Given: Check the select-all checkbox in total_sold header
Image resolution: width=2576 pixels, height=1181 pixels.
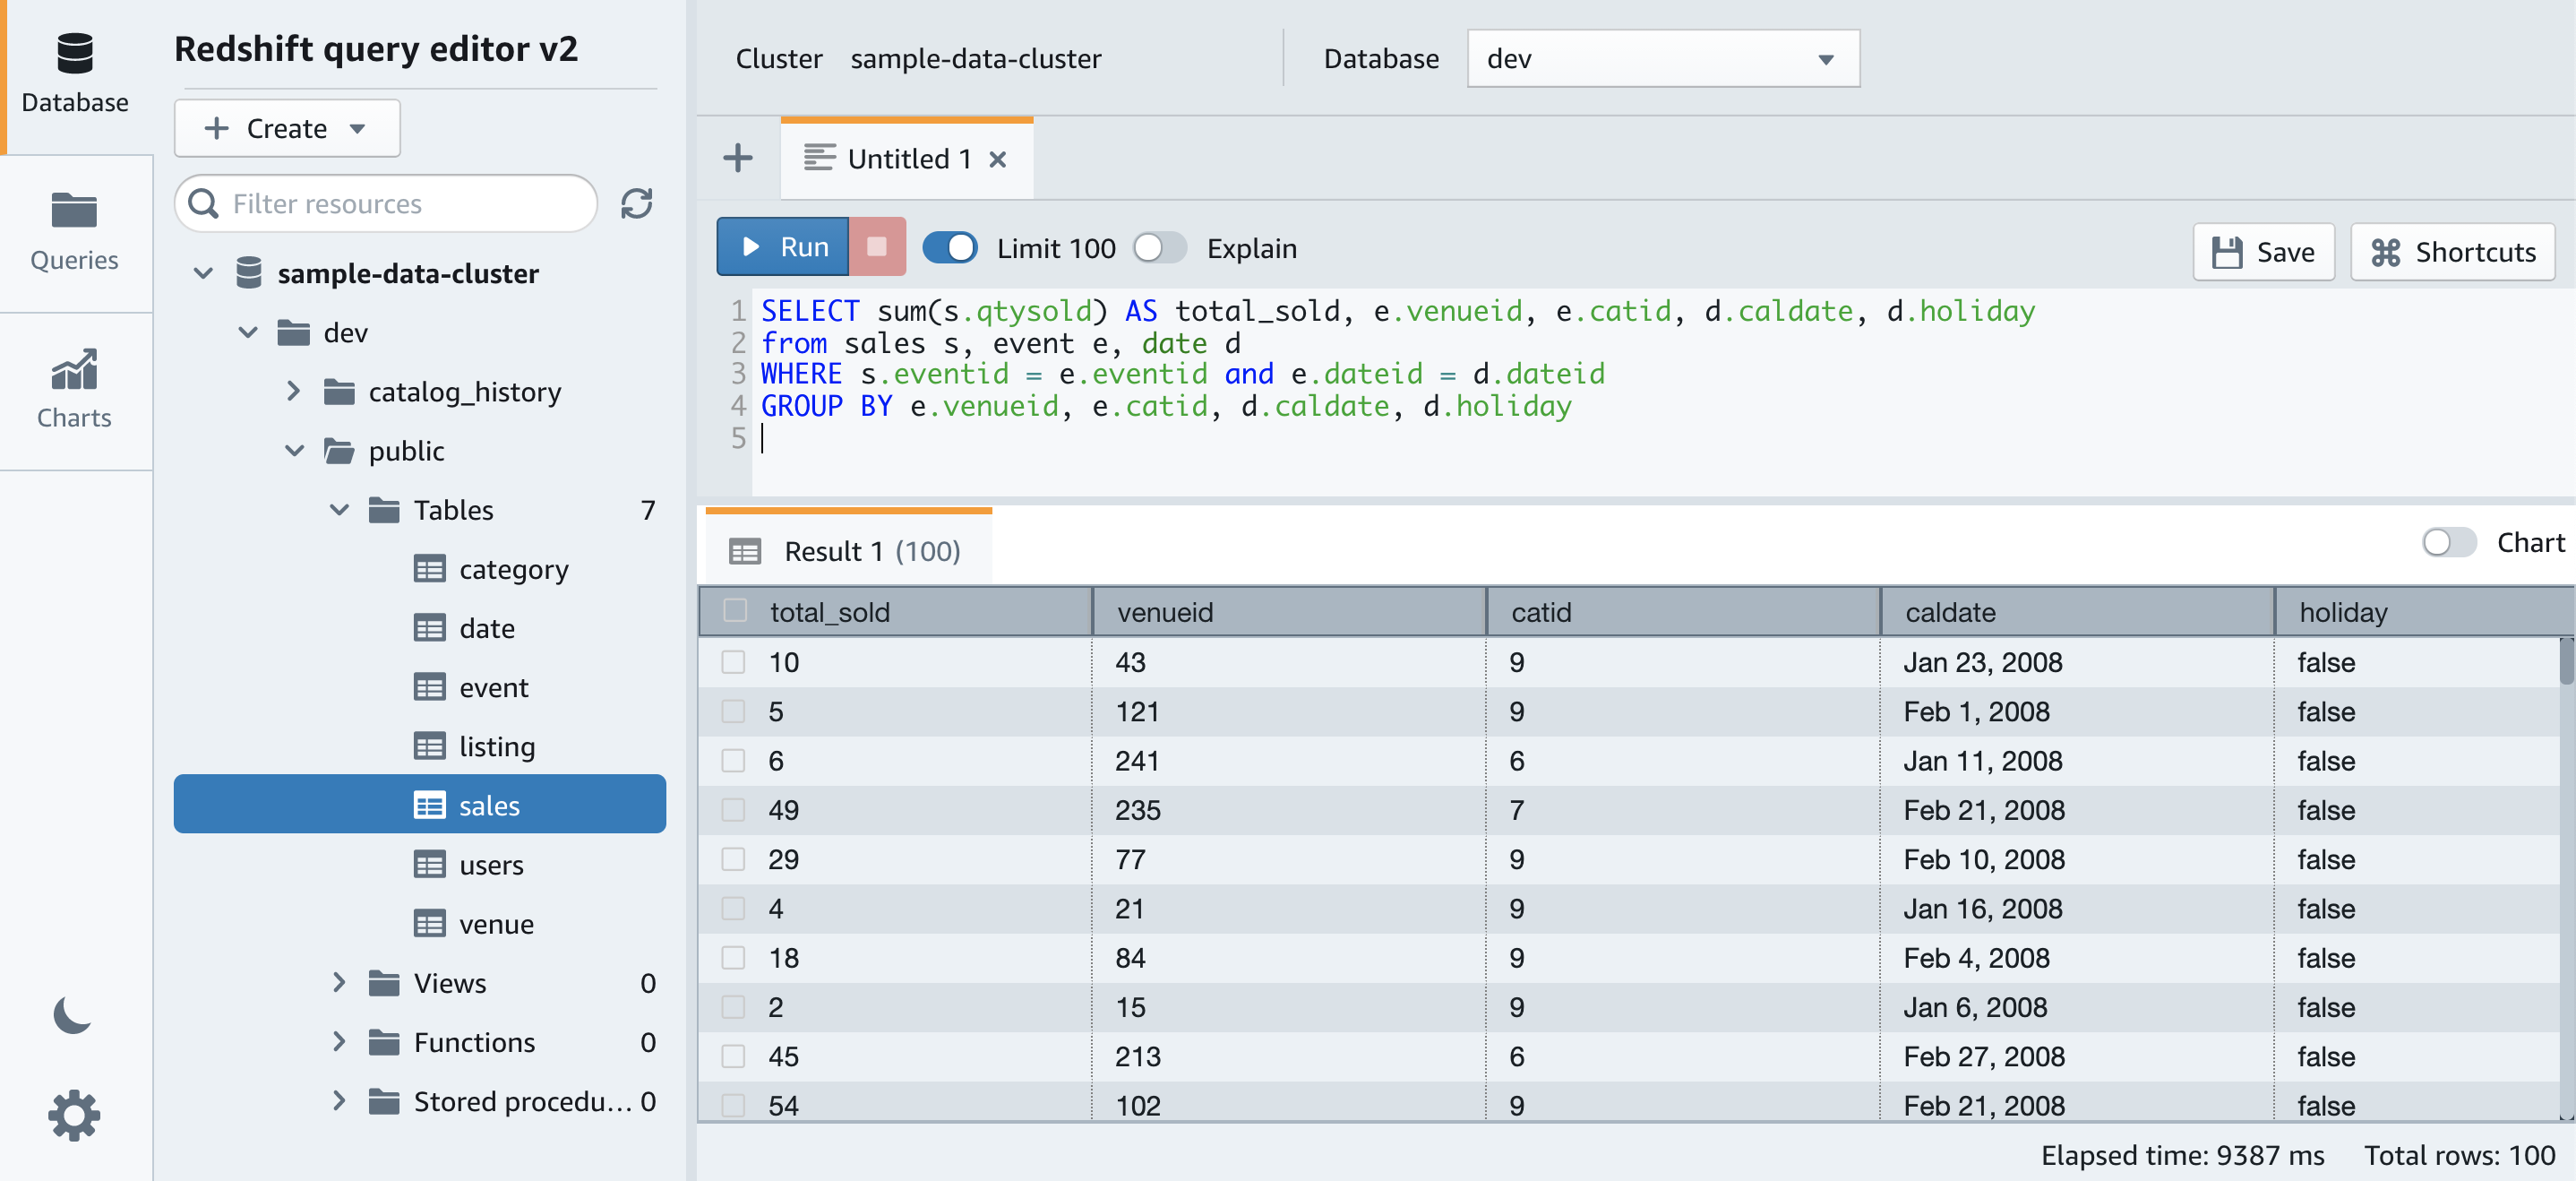Looking at the screenshot, I should coord(735,611).
